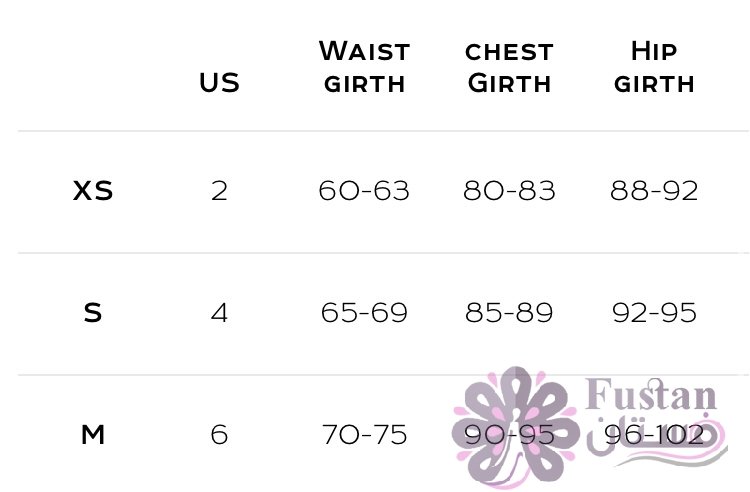Screen dimensions: 750x492
Task: Click the US size 6 cell
Action: (219, 435)
